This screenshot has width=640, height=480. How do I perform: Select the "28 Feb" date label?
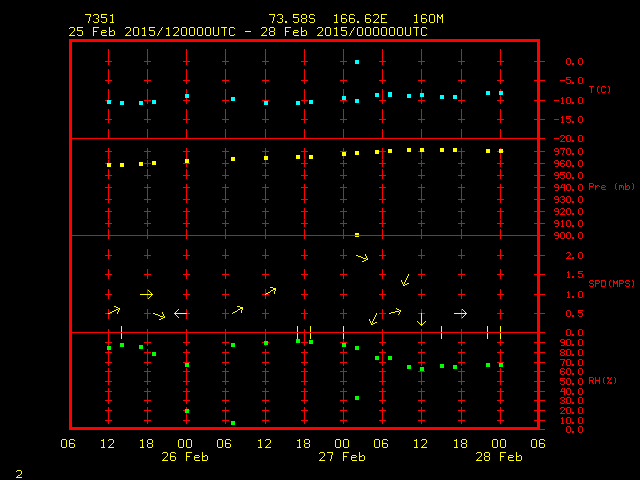pyautogui.click(x=498, y=457)
